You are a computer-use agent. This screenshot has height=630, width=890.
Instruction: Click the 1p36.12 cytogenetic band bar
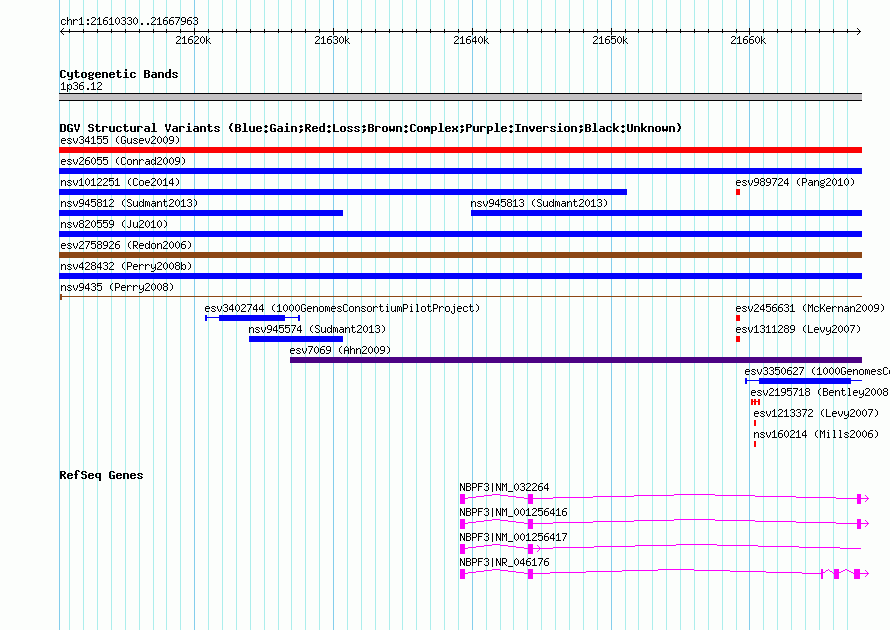click(460, 97)
